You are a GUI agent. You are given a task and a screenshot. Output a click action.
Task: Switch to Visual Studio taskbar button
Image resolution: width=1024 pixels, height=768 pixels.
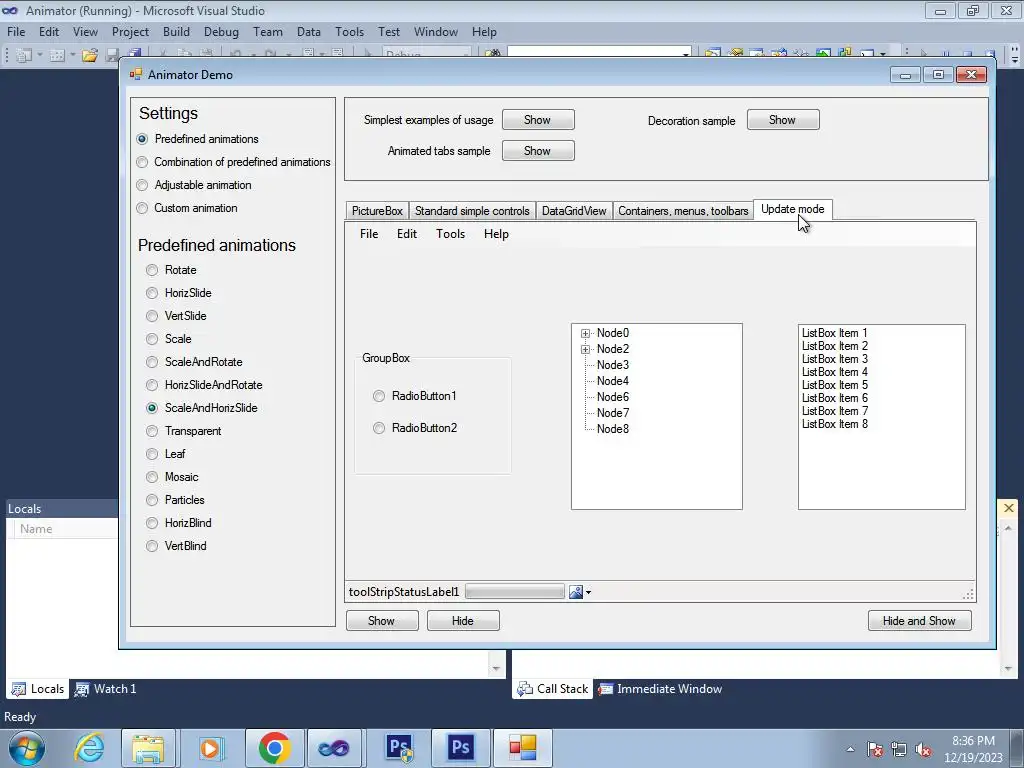click(334, 748)
